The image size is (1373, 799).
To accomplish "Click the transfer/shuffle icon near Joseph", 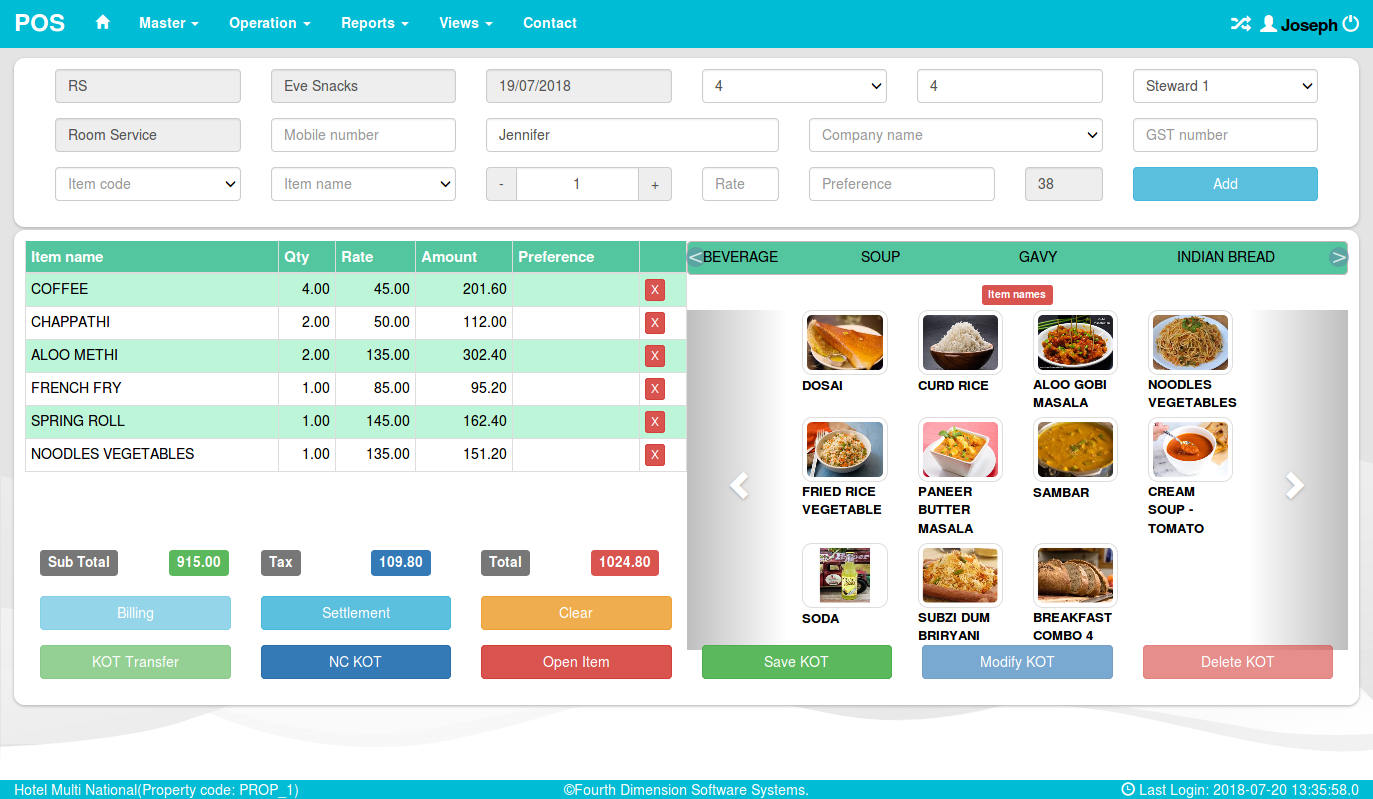I will (1240, 23).
